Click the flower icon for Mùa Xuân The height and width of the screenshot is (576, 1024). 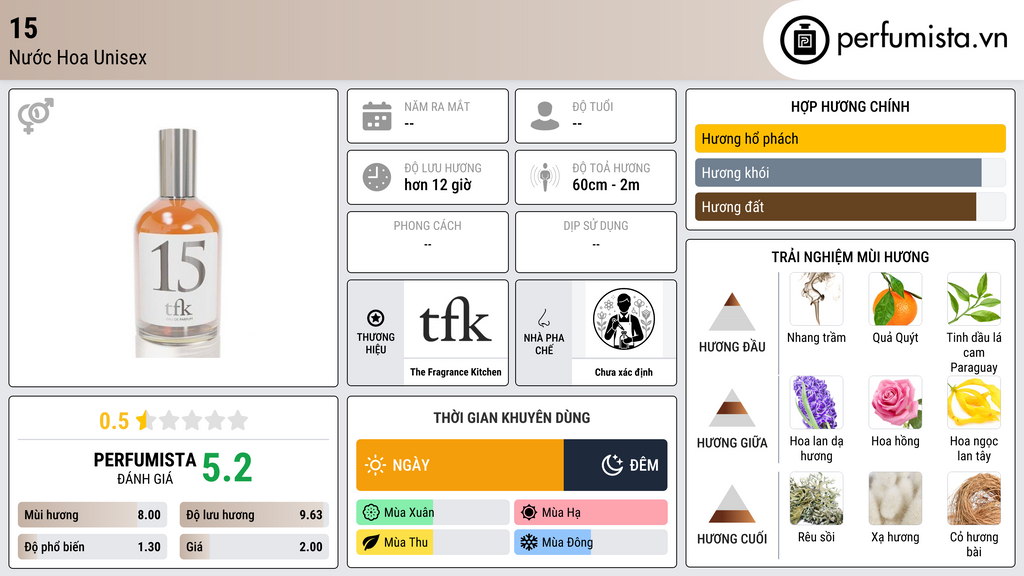click(371, 513)
